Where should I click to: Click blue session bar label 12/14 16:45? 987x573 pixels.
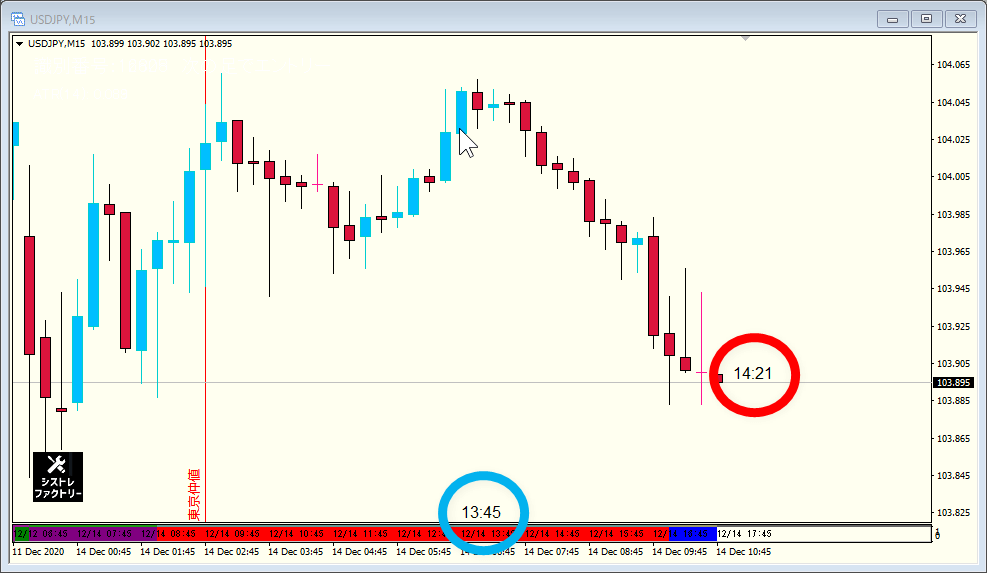(x=680, y=534)
